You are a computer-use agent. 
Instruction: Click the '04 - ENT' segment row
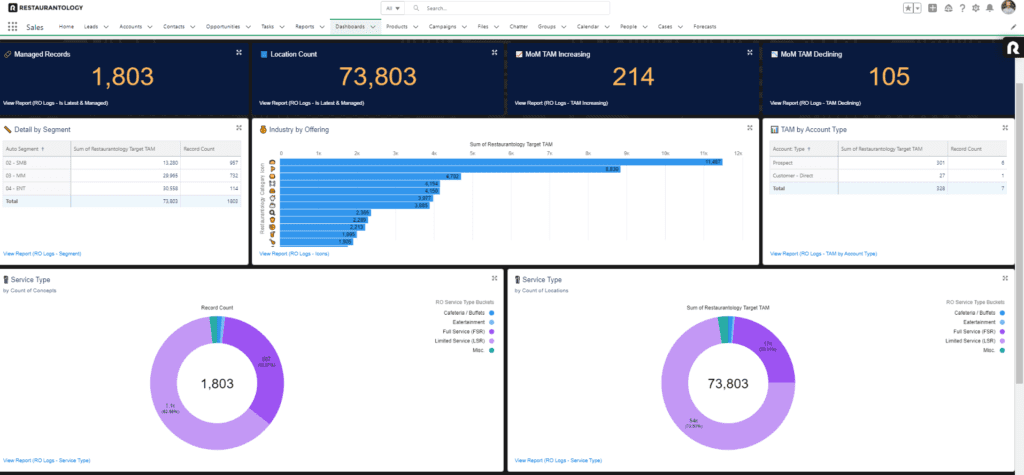122,189
